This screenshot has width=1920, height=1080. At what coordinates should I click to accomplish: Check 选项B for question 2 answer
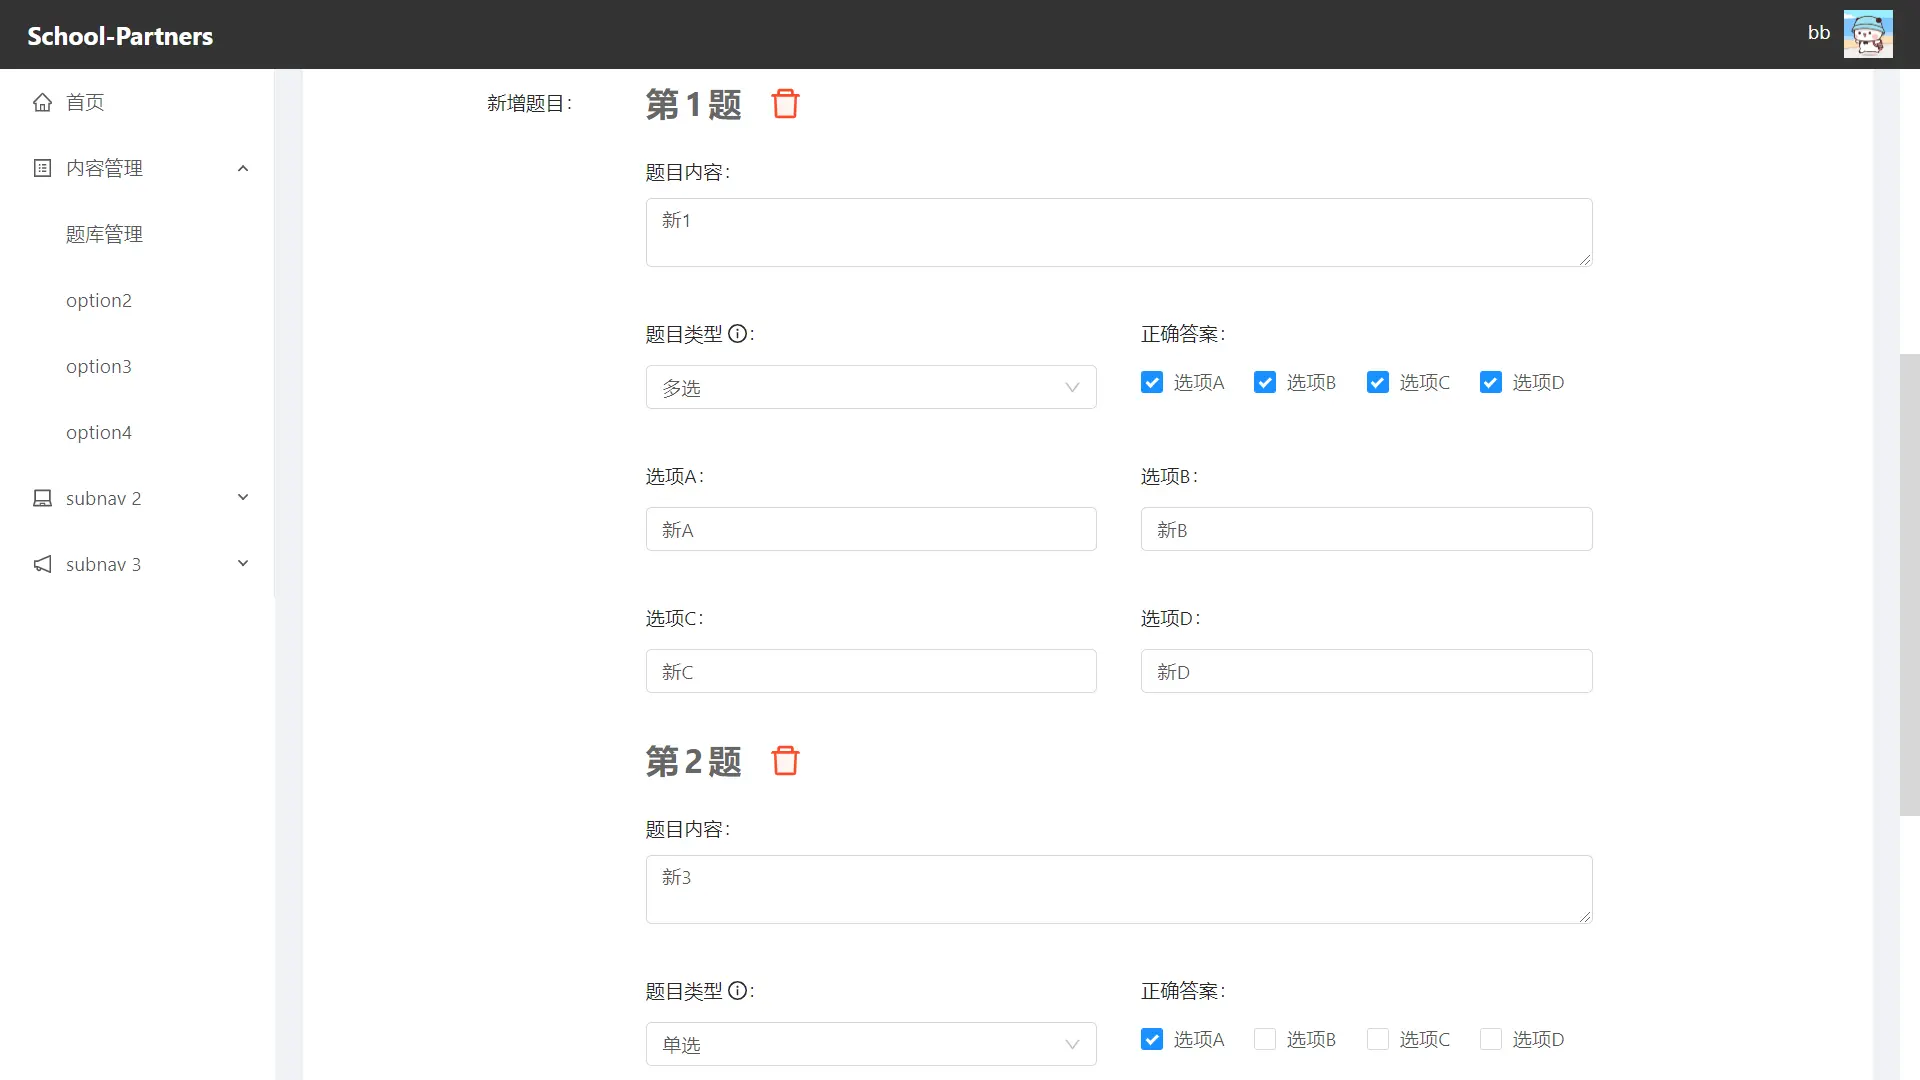click(x=1265, y=1039)
